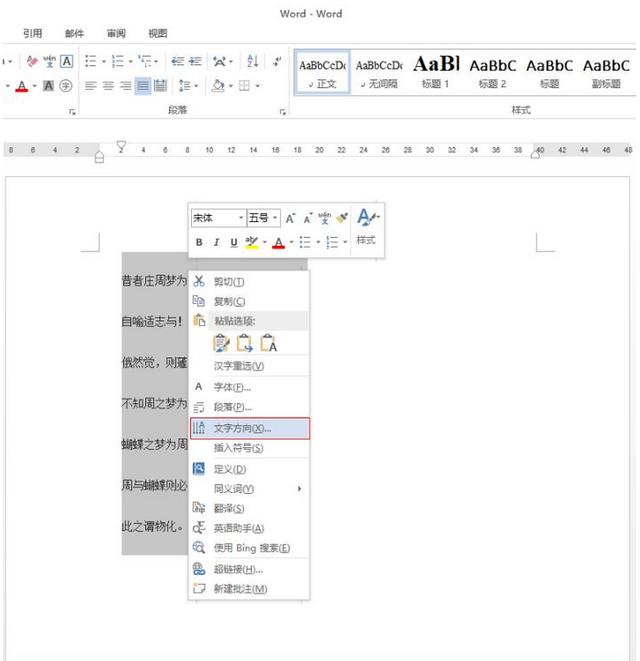640x661 pixels.
Task: Apply numbering from the mini toolbar
Action: coord(332,242)
